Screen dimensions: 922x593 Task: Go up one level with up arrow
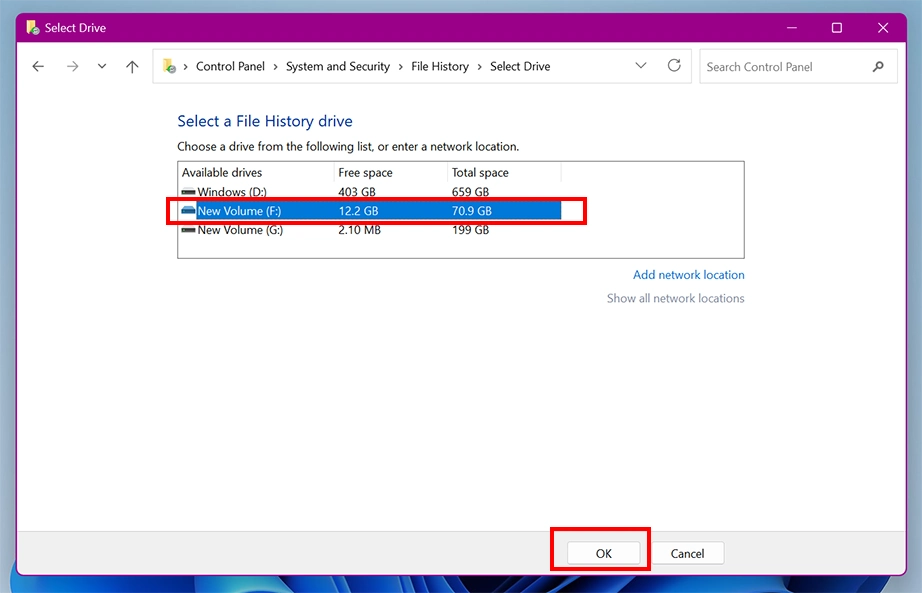(132, 66)
